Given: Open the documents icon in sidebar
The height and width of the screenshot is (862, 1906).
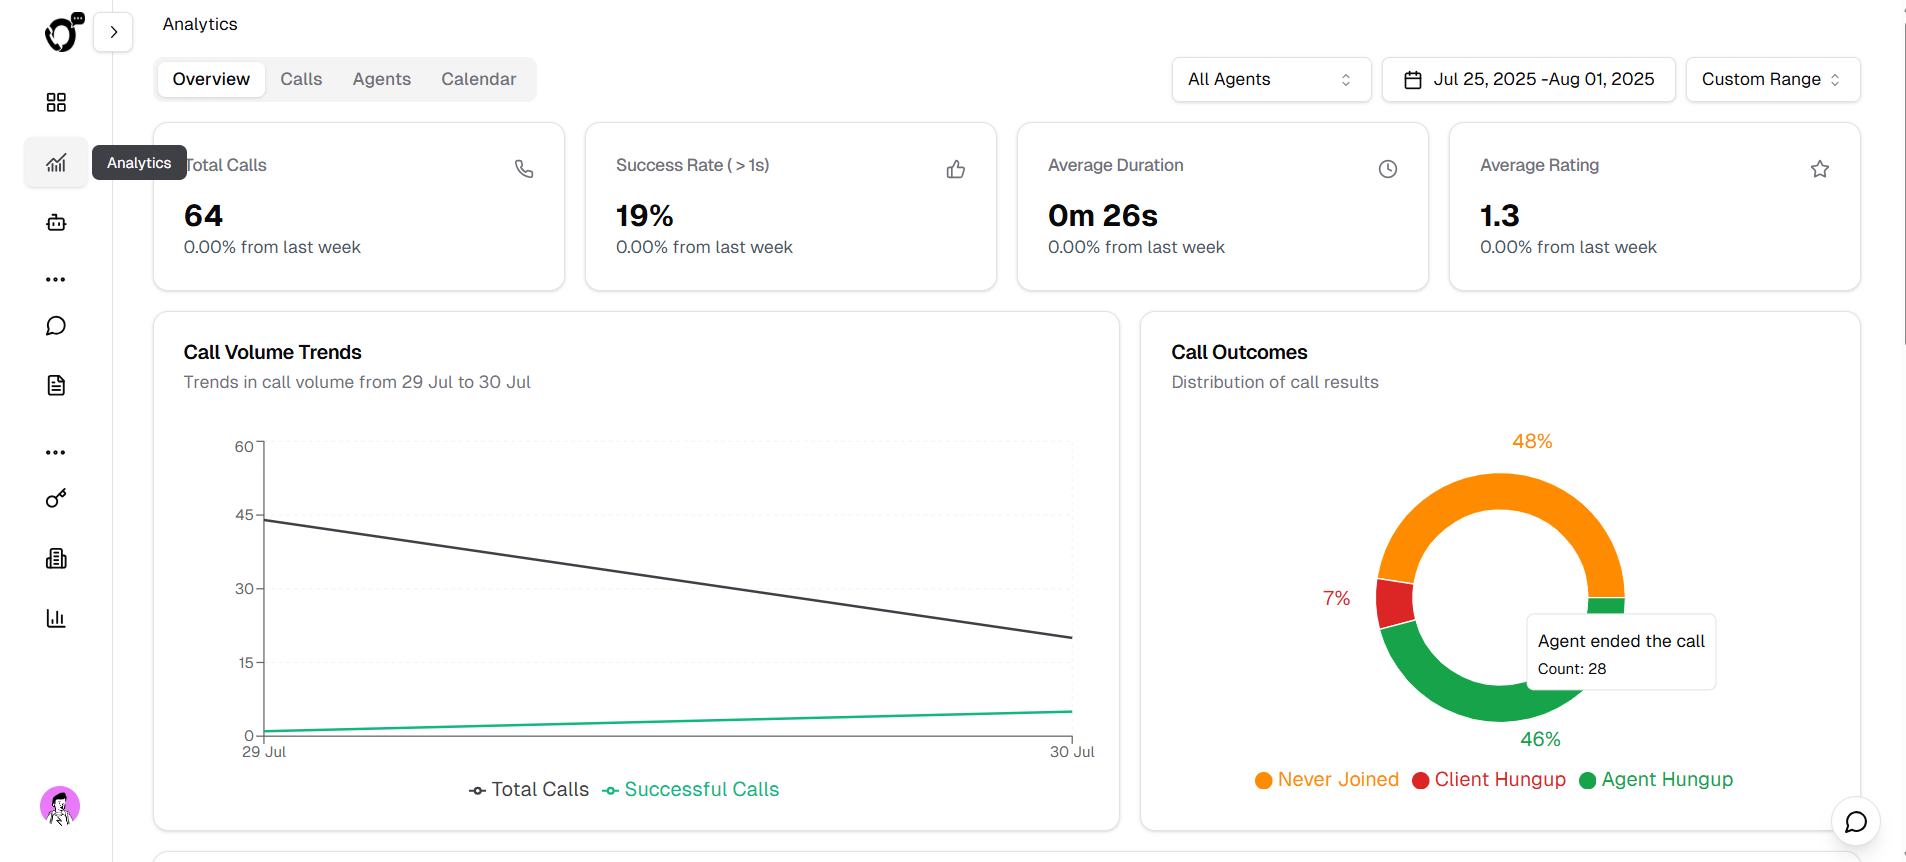Looking at the screenshot, I should point(56,385).
